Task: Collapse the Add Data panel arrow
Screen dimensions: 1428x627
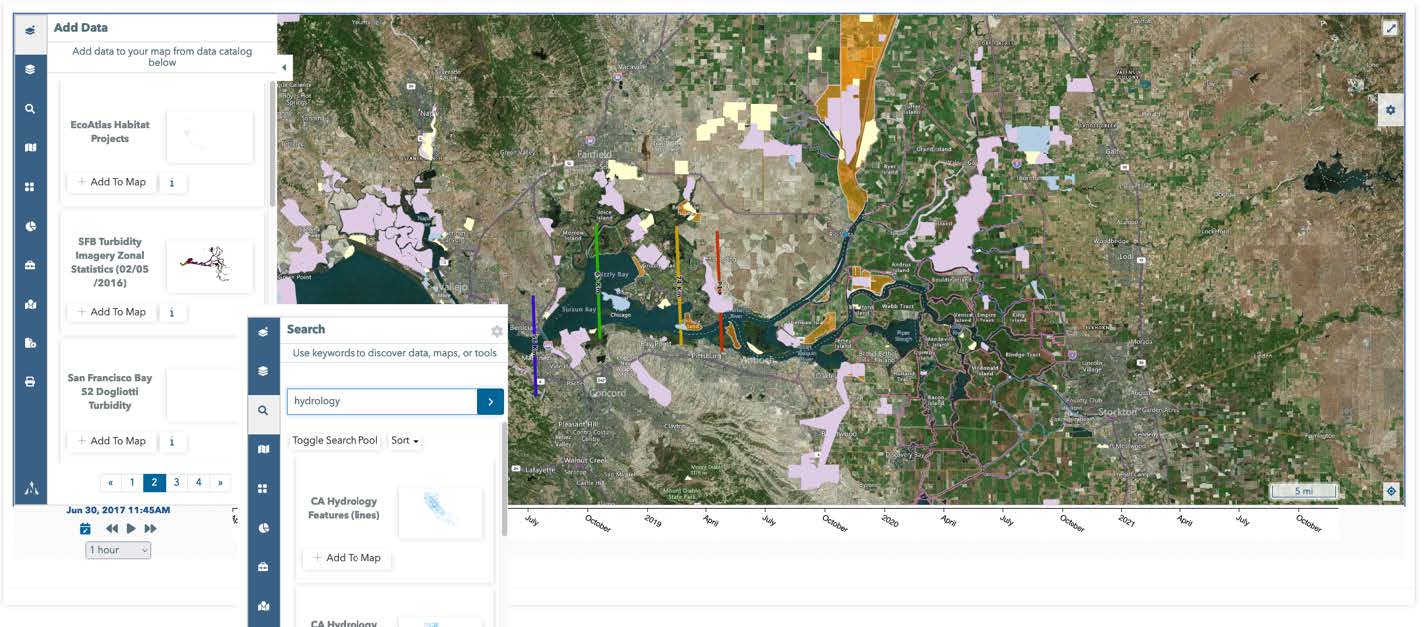Action: tap(284, 67)
